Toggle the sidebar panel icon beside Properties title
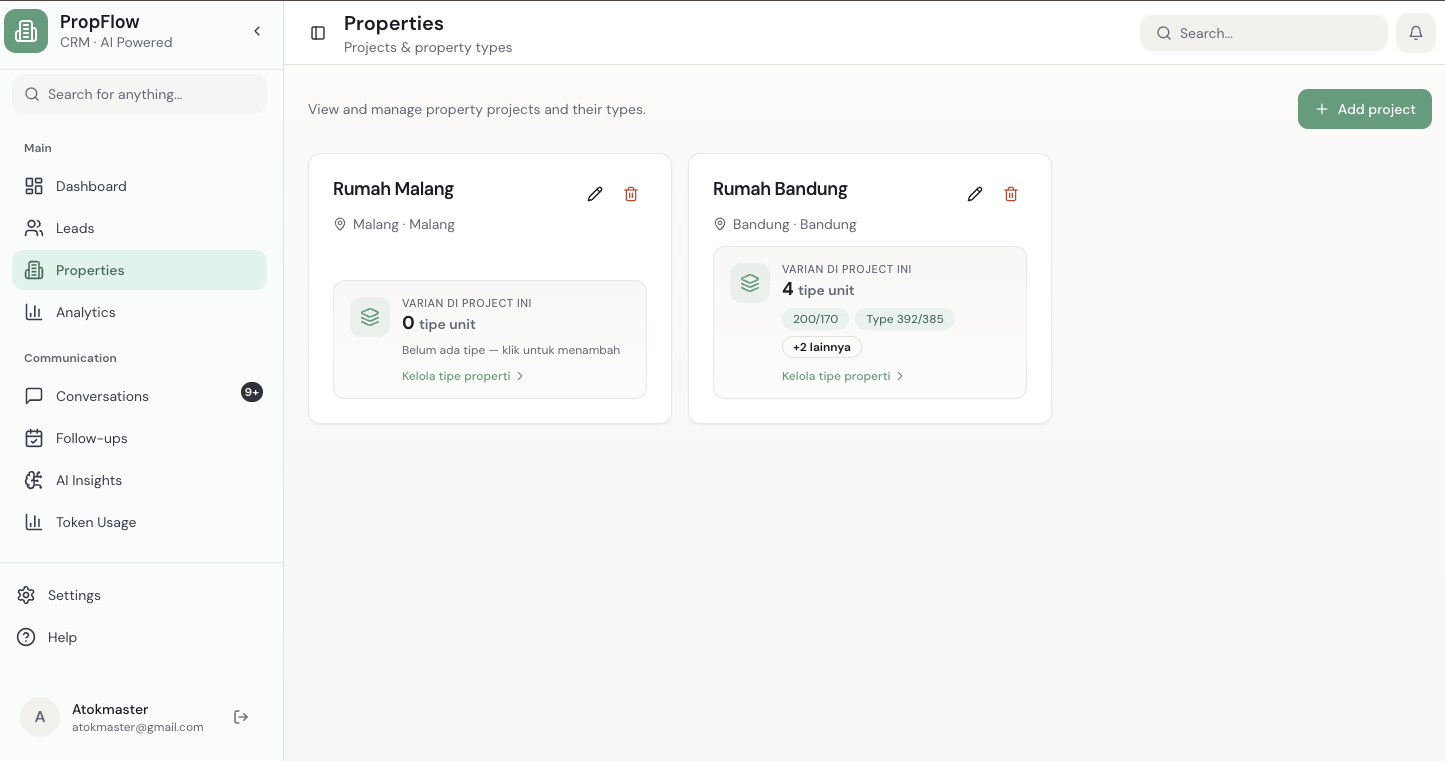This screenshot has height=761, width=1445. pos(318,33)
